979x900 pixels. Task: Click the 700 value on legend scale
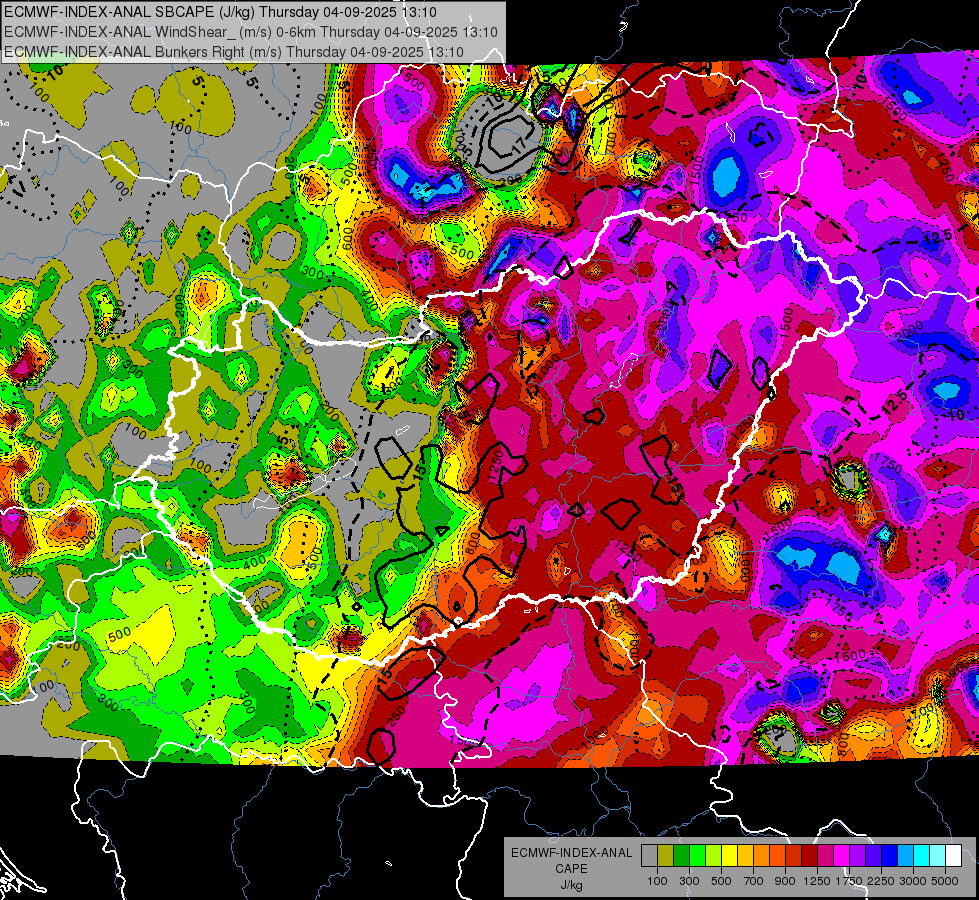(x=754, y=881)
